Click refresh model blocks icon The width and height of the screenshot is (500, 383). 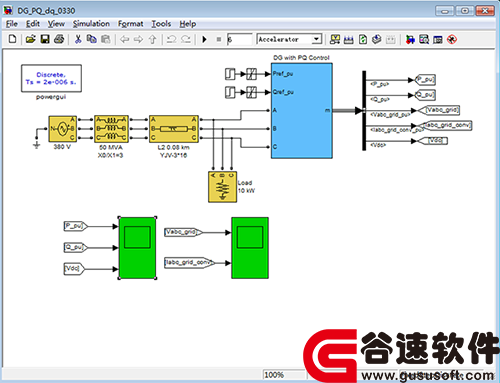coord(363,39)
